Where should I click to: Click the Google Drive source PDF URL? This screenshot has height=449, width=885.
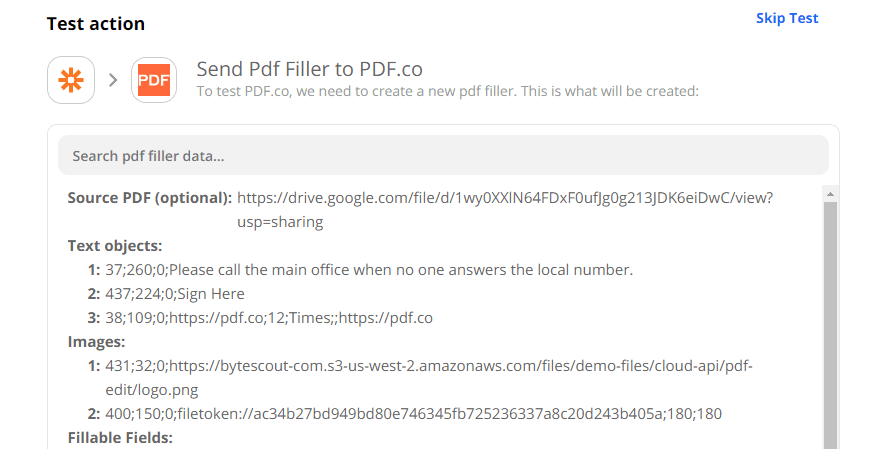tap(504, 198)
